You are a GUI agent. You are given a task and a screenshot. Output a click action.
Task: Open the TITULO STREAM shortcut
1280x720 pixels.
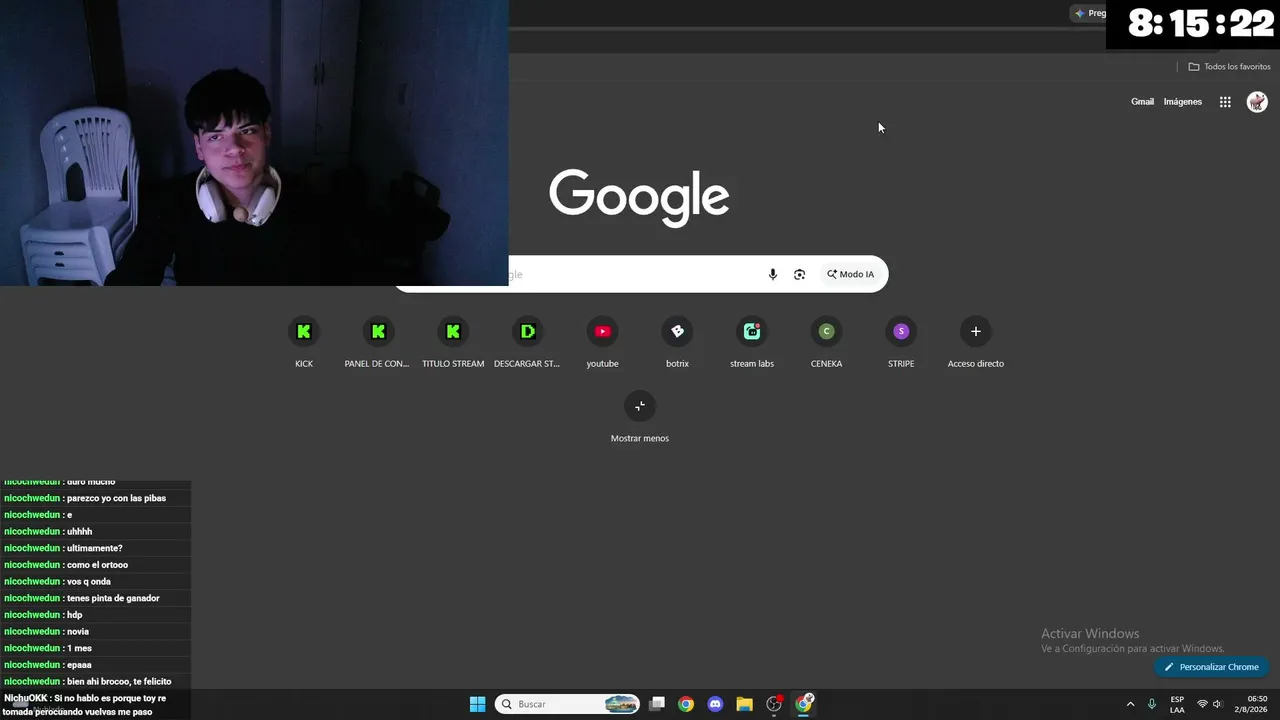click(453, 342)
